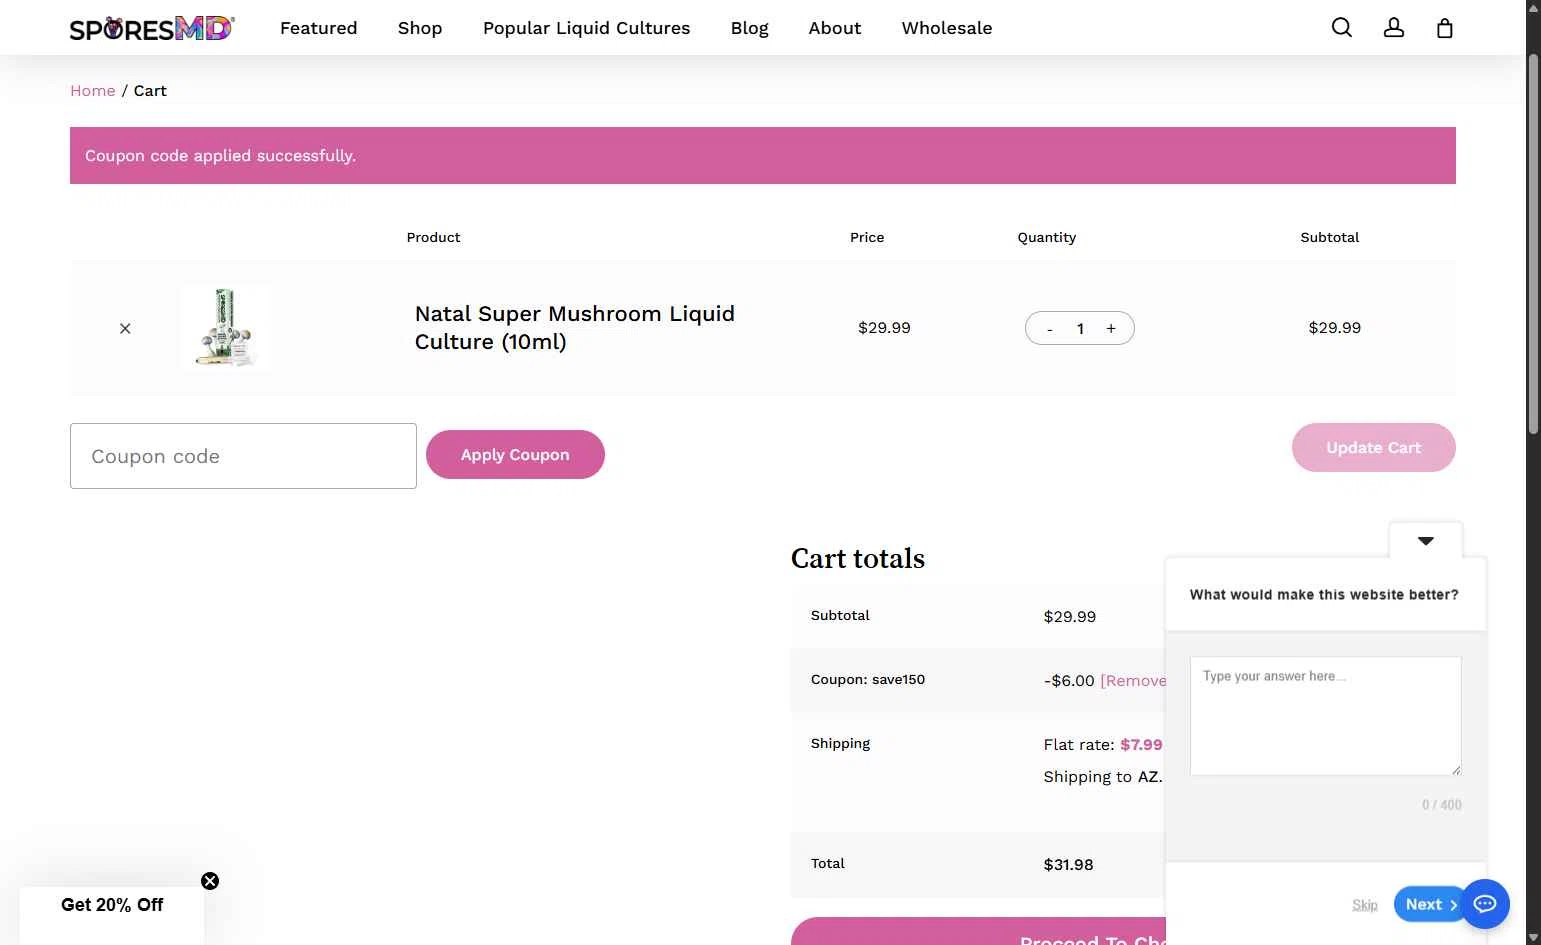Open the user account icon
The image size is (1541, 945).
(1394, 28)
